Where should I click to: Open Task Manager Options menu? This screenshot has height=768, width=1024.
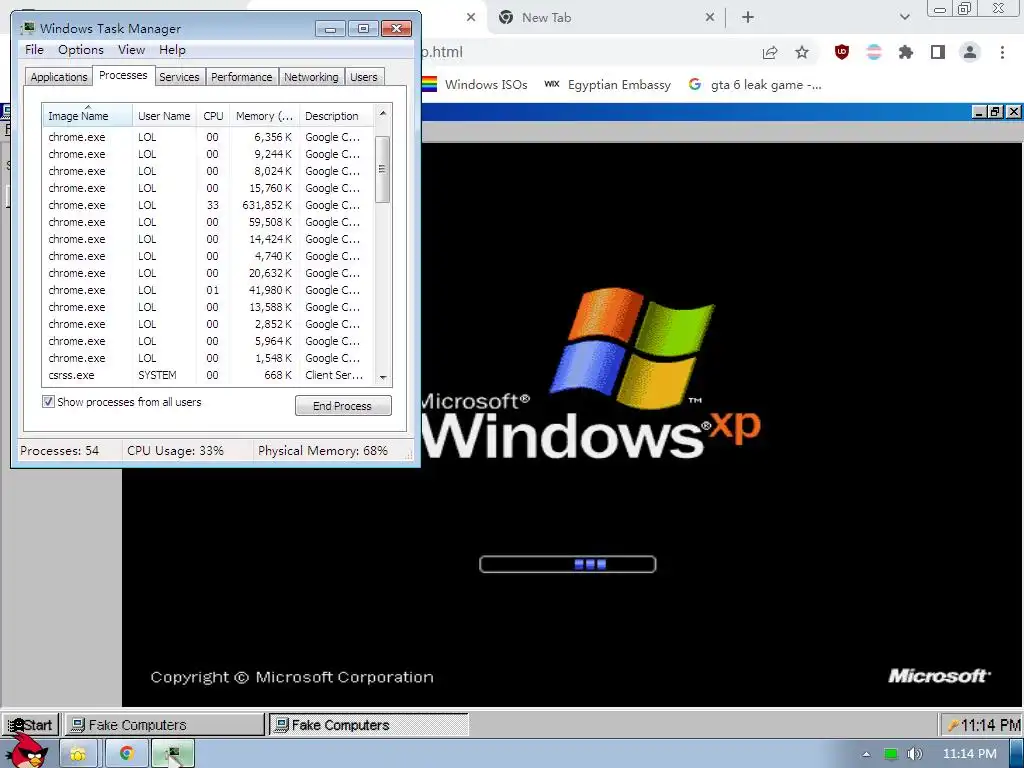pos(80,50)
